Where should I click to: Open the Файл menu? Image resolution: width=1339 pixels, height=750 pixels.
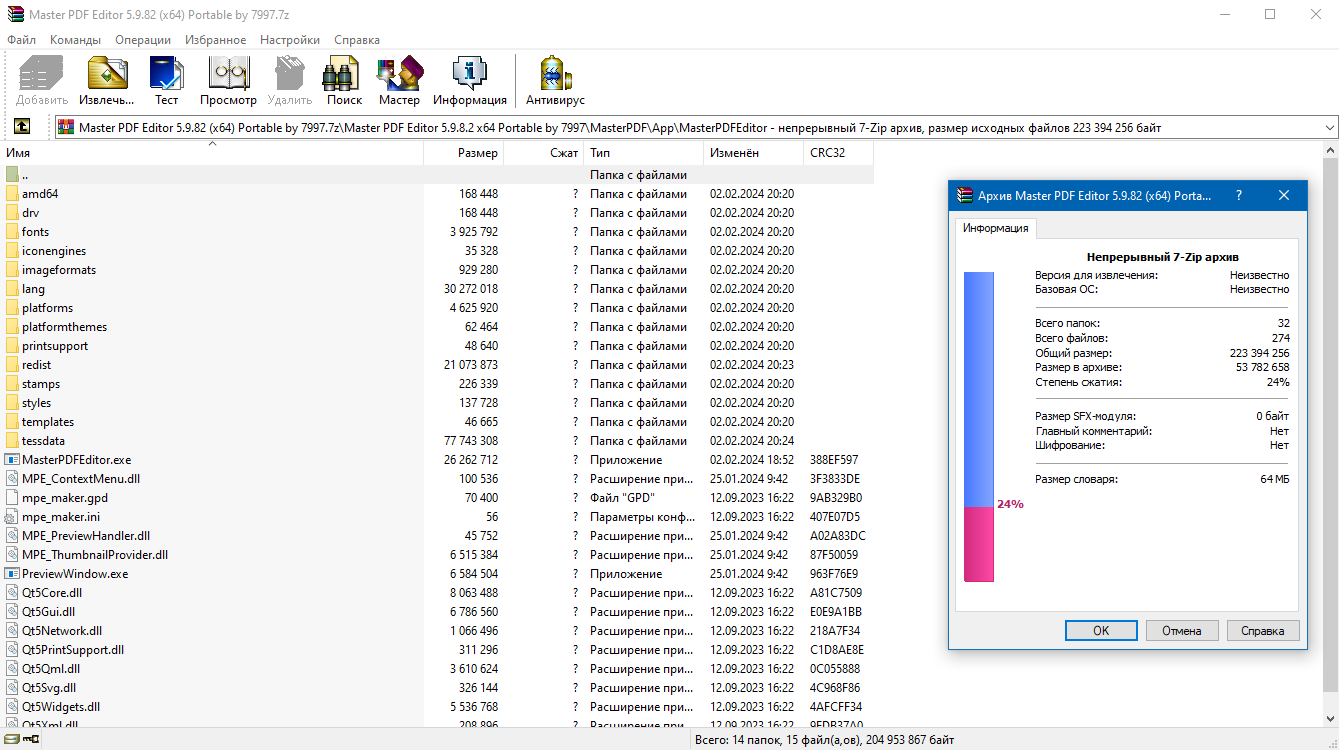coord(21,40)
